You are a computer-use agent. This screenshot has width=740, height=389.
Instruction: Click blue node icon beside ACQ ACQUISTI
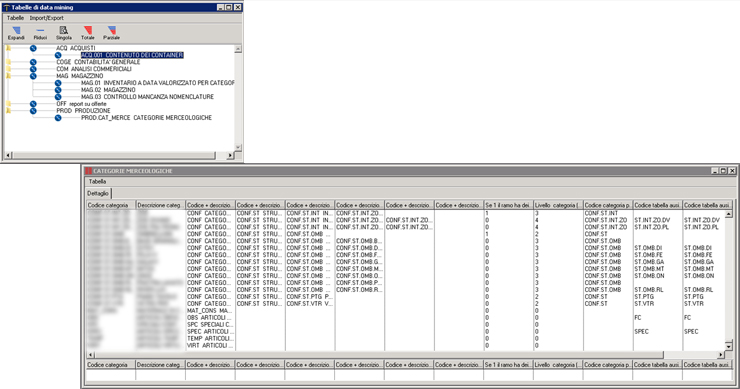coord(33,48)
